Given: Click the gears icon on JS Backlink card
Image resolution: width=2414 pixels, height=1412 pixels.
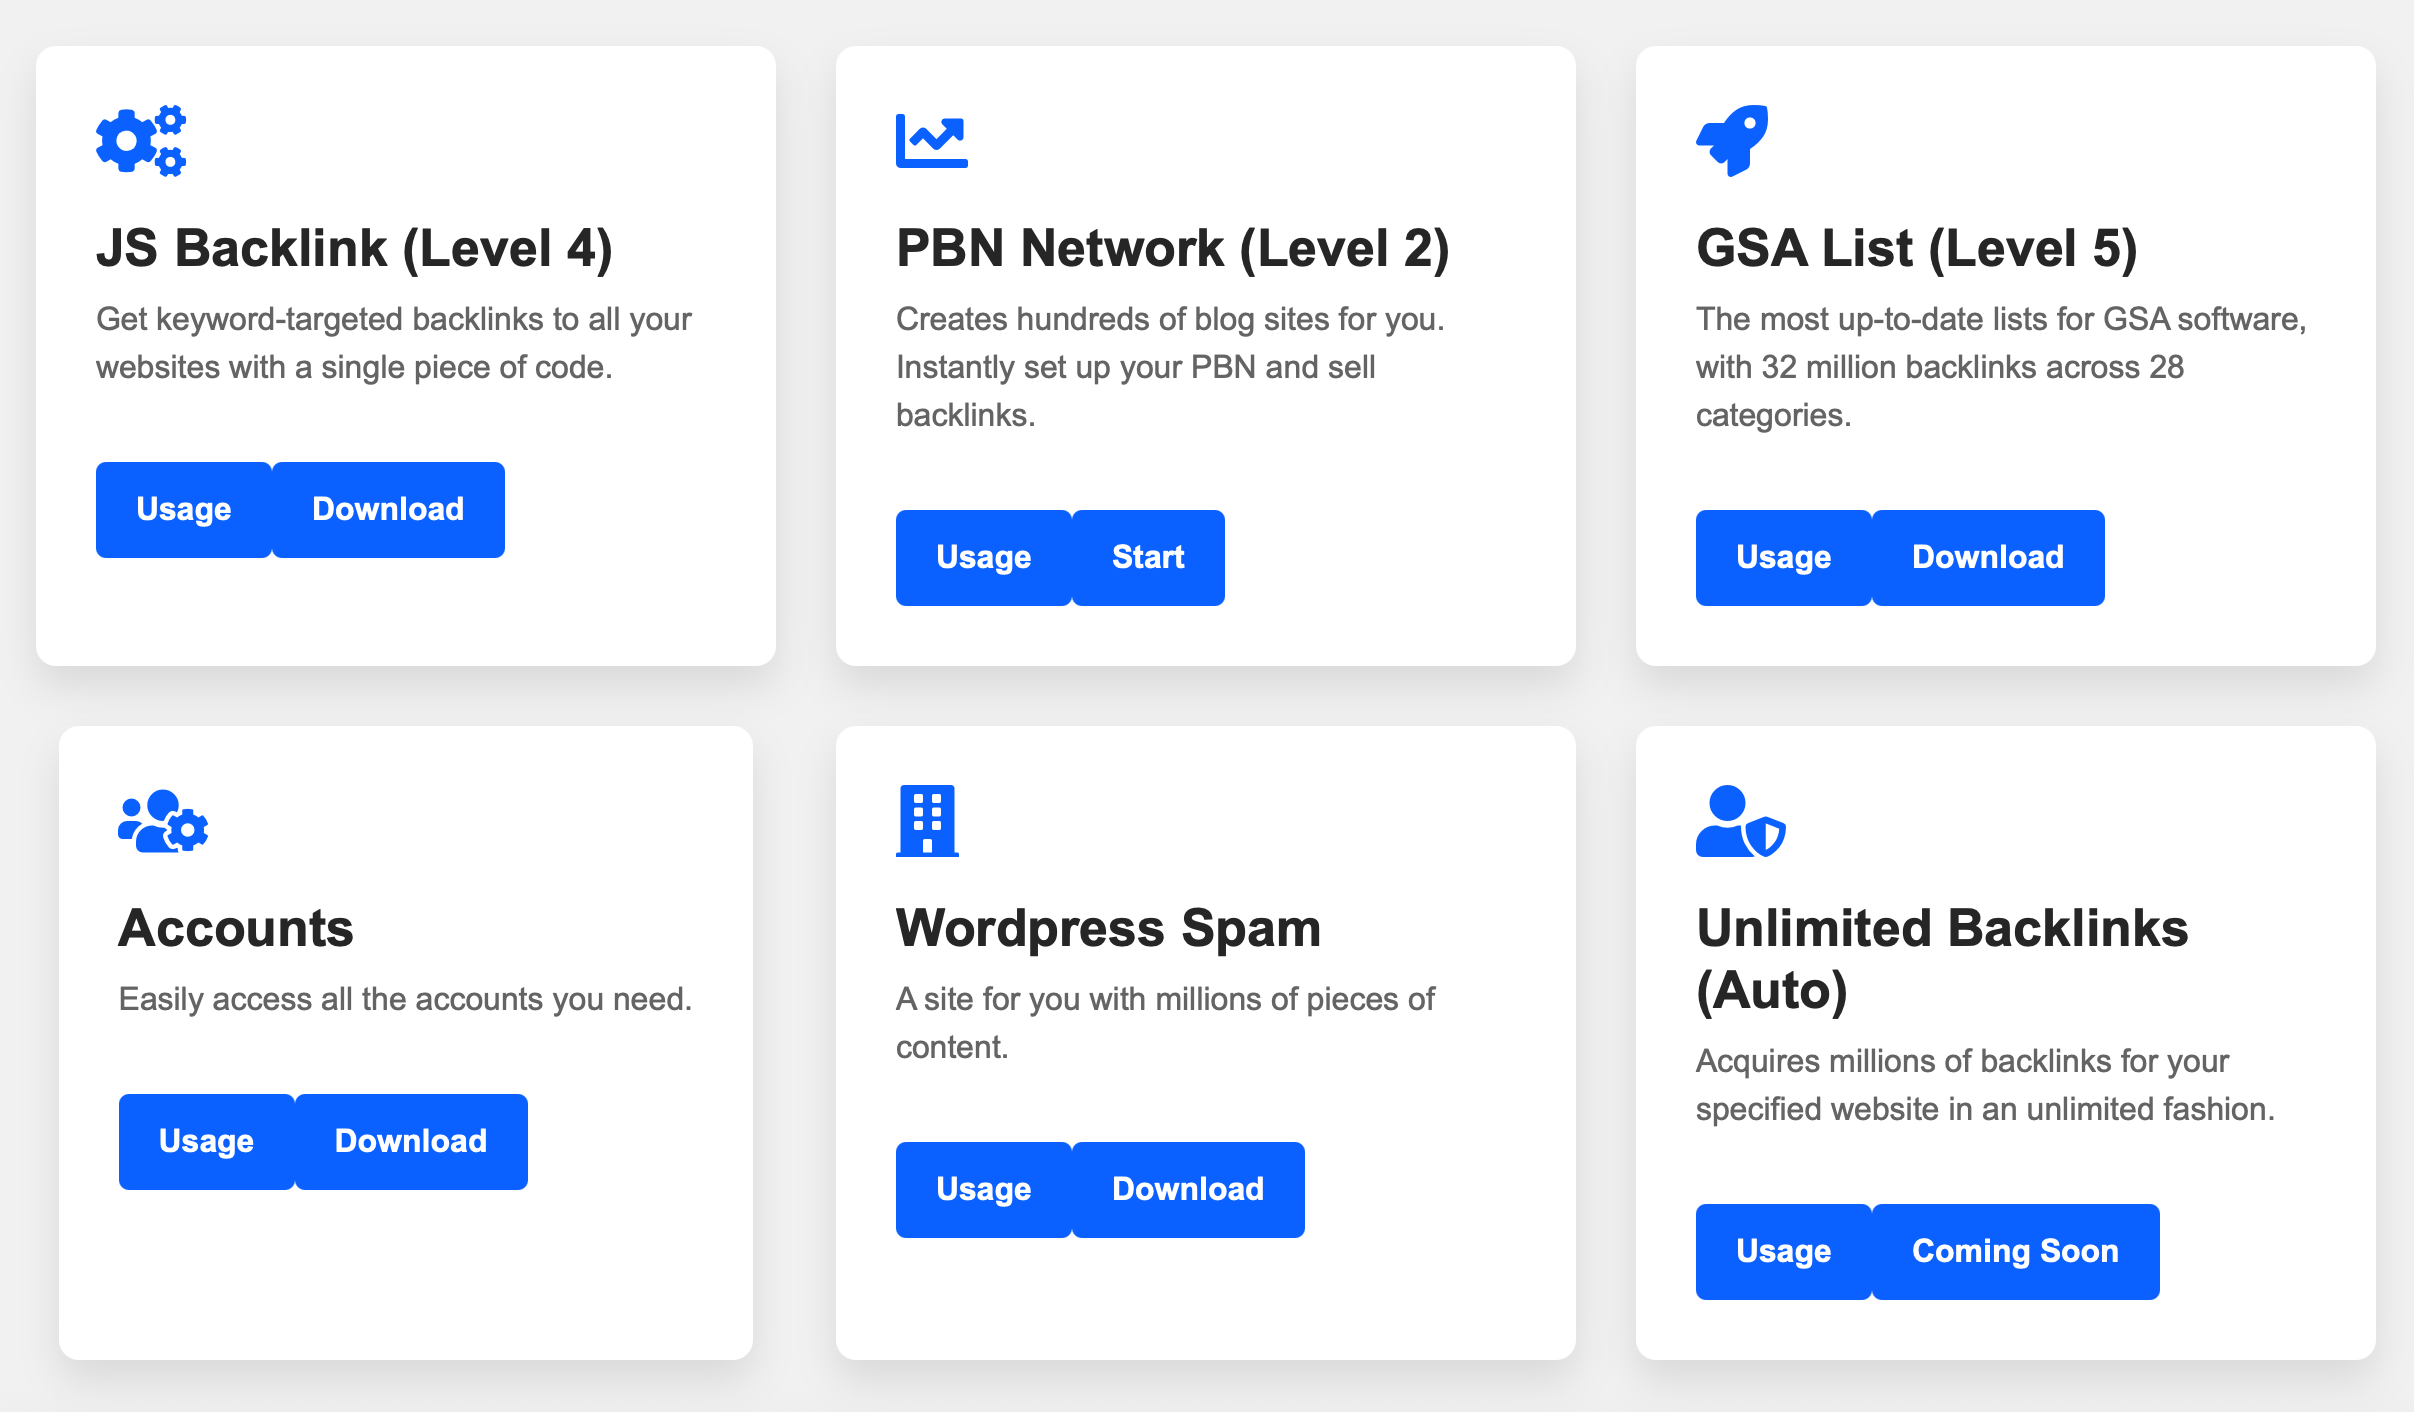Looking at the screenshot, I should (141, 141).
